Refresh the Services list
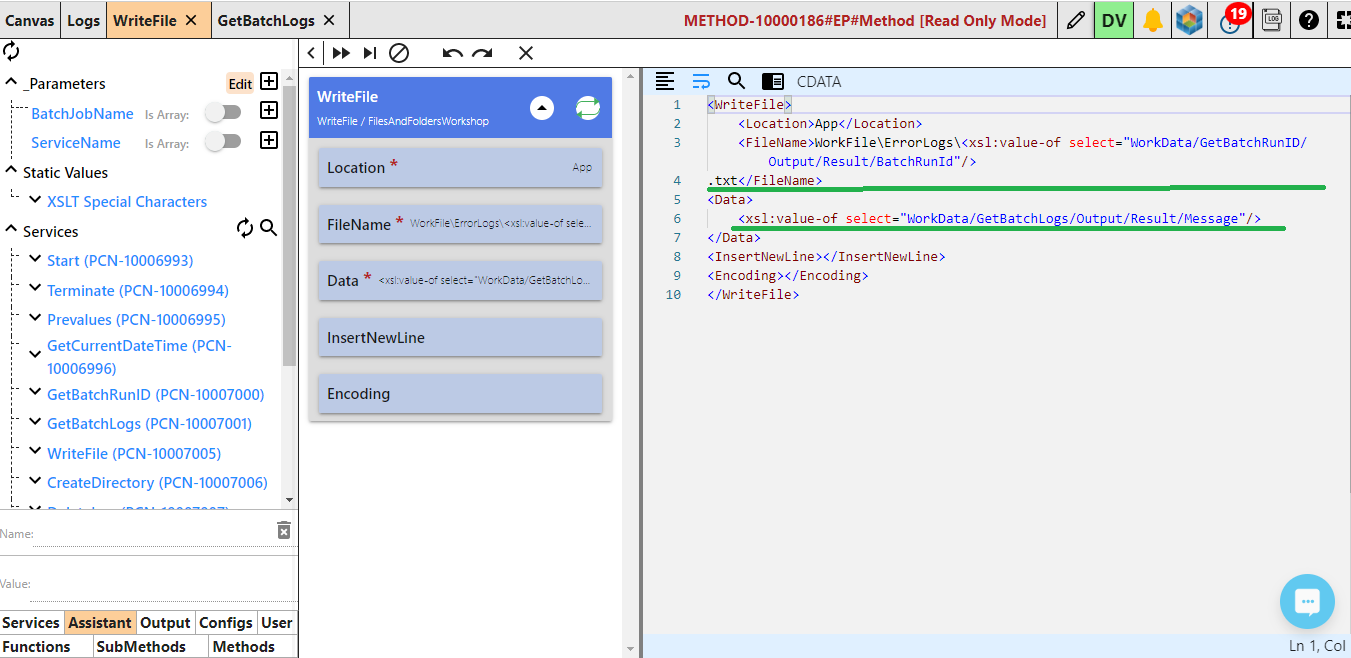Image resolution: width=1351 pixels, height=658 pixels. (x=245, y=229)
